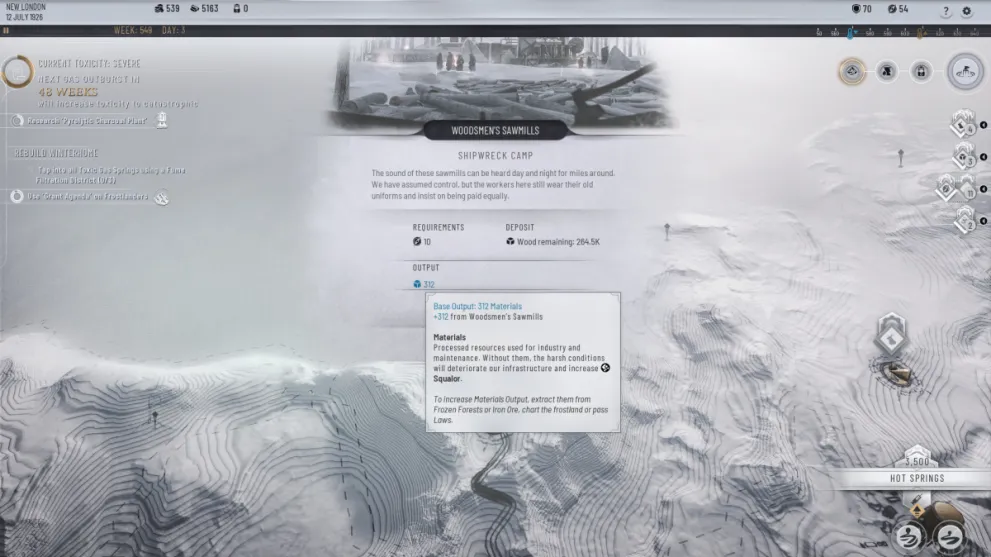
Task: Open the help question mark icon
Action: click(x=945, y=11)
